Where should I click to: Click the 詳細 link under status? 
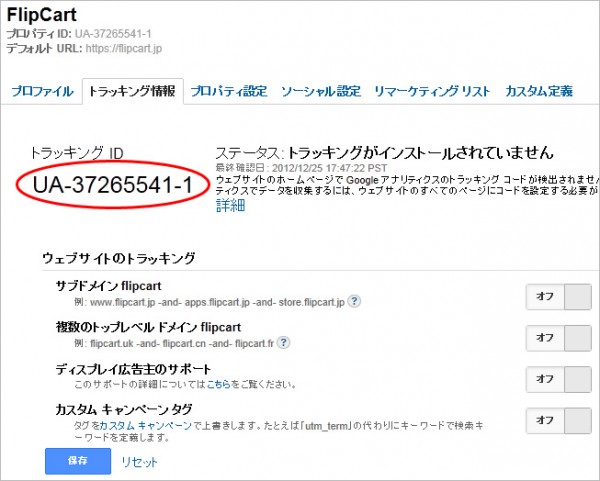pos(230,205)
